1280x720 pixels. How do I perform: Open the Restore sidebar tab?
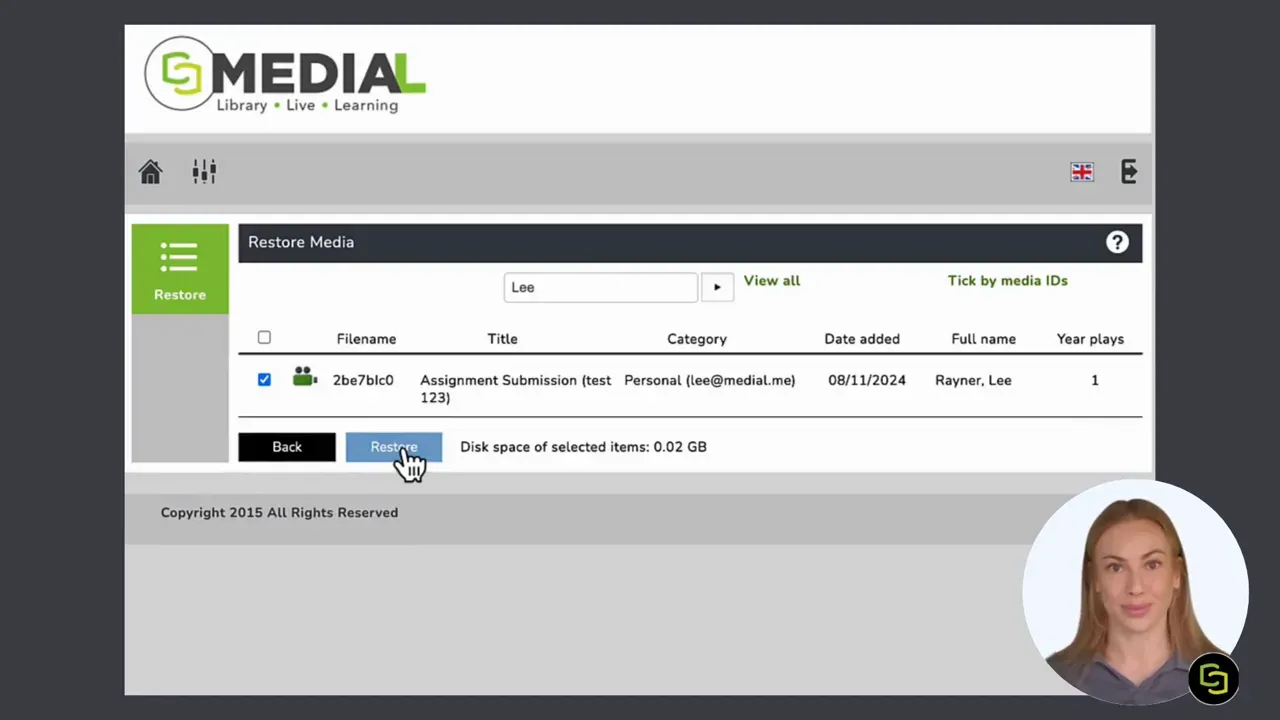pos(180,269)
